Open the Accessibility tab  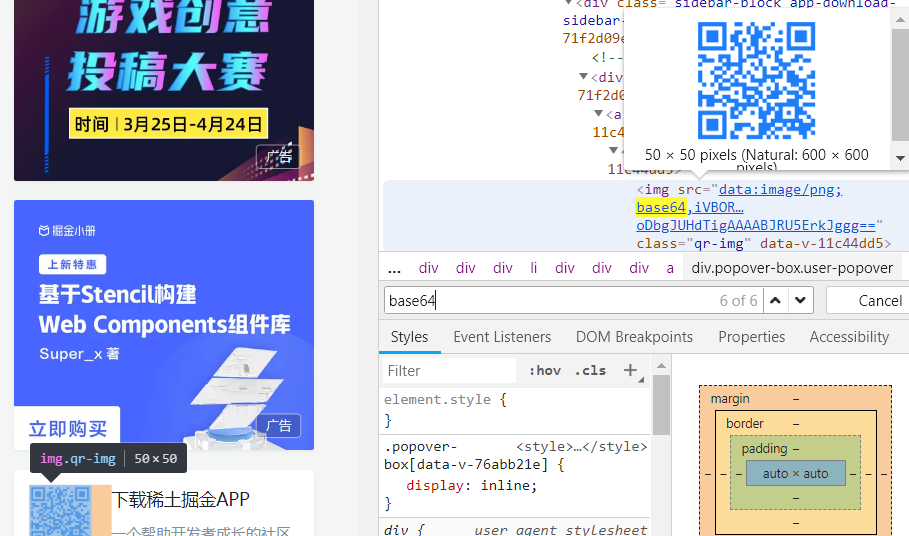pyautogui.click(x=849, y=337)
